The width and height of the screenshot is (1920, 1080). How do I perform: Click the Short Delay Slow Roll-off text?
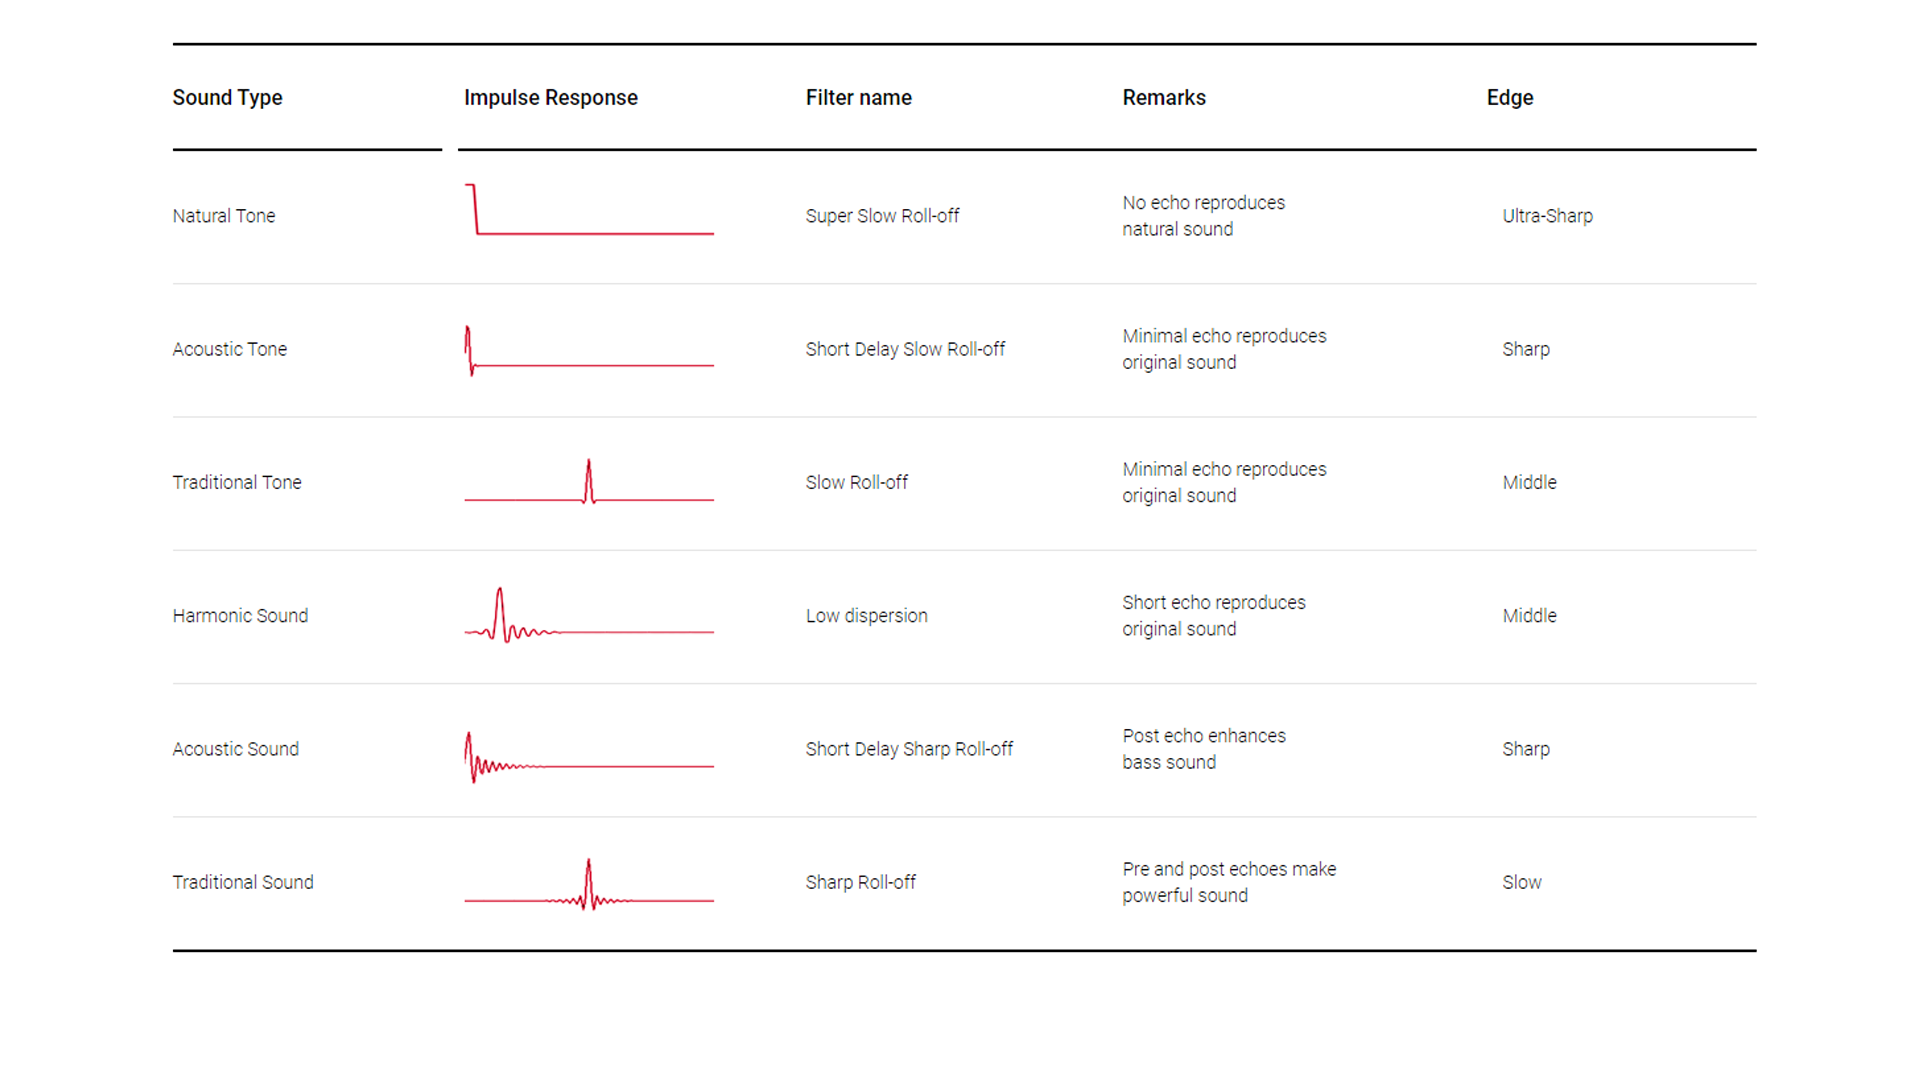coord(905,349)
